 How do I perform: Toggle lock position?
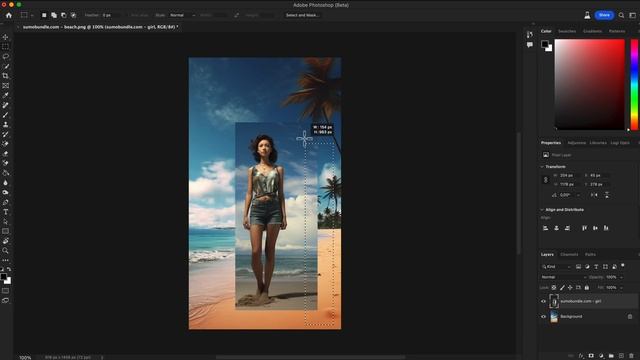[570, 288]
